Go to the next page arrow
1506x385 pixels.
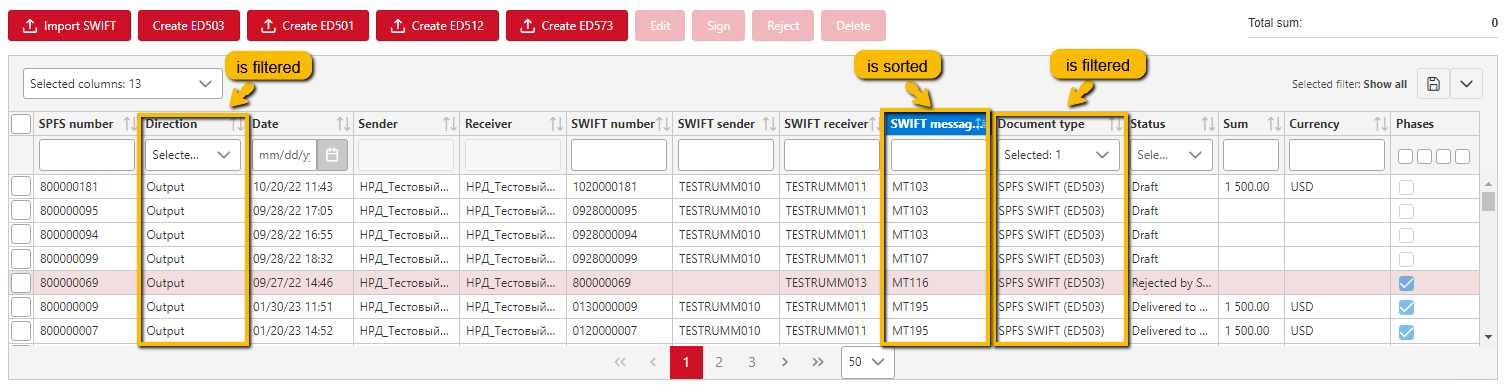[785, 362]
